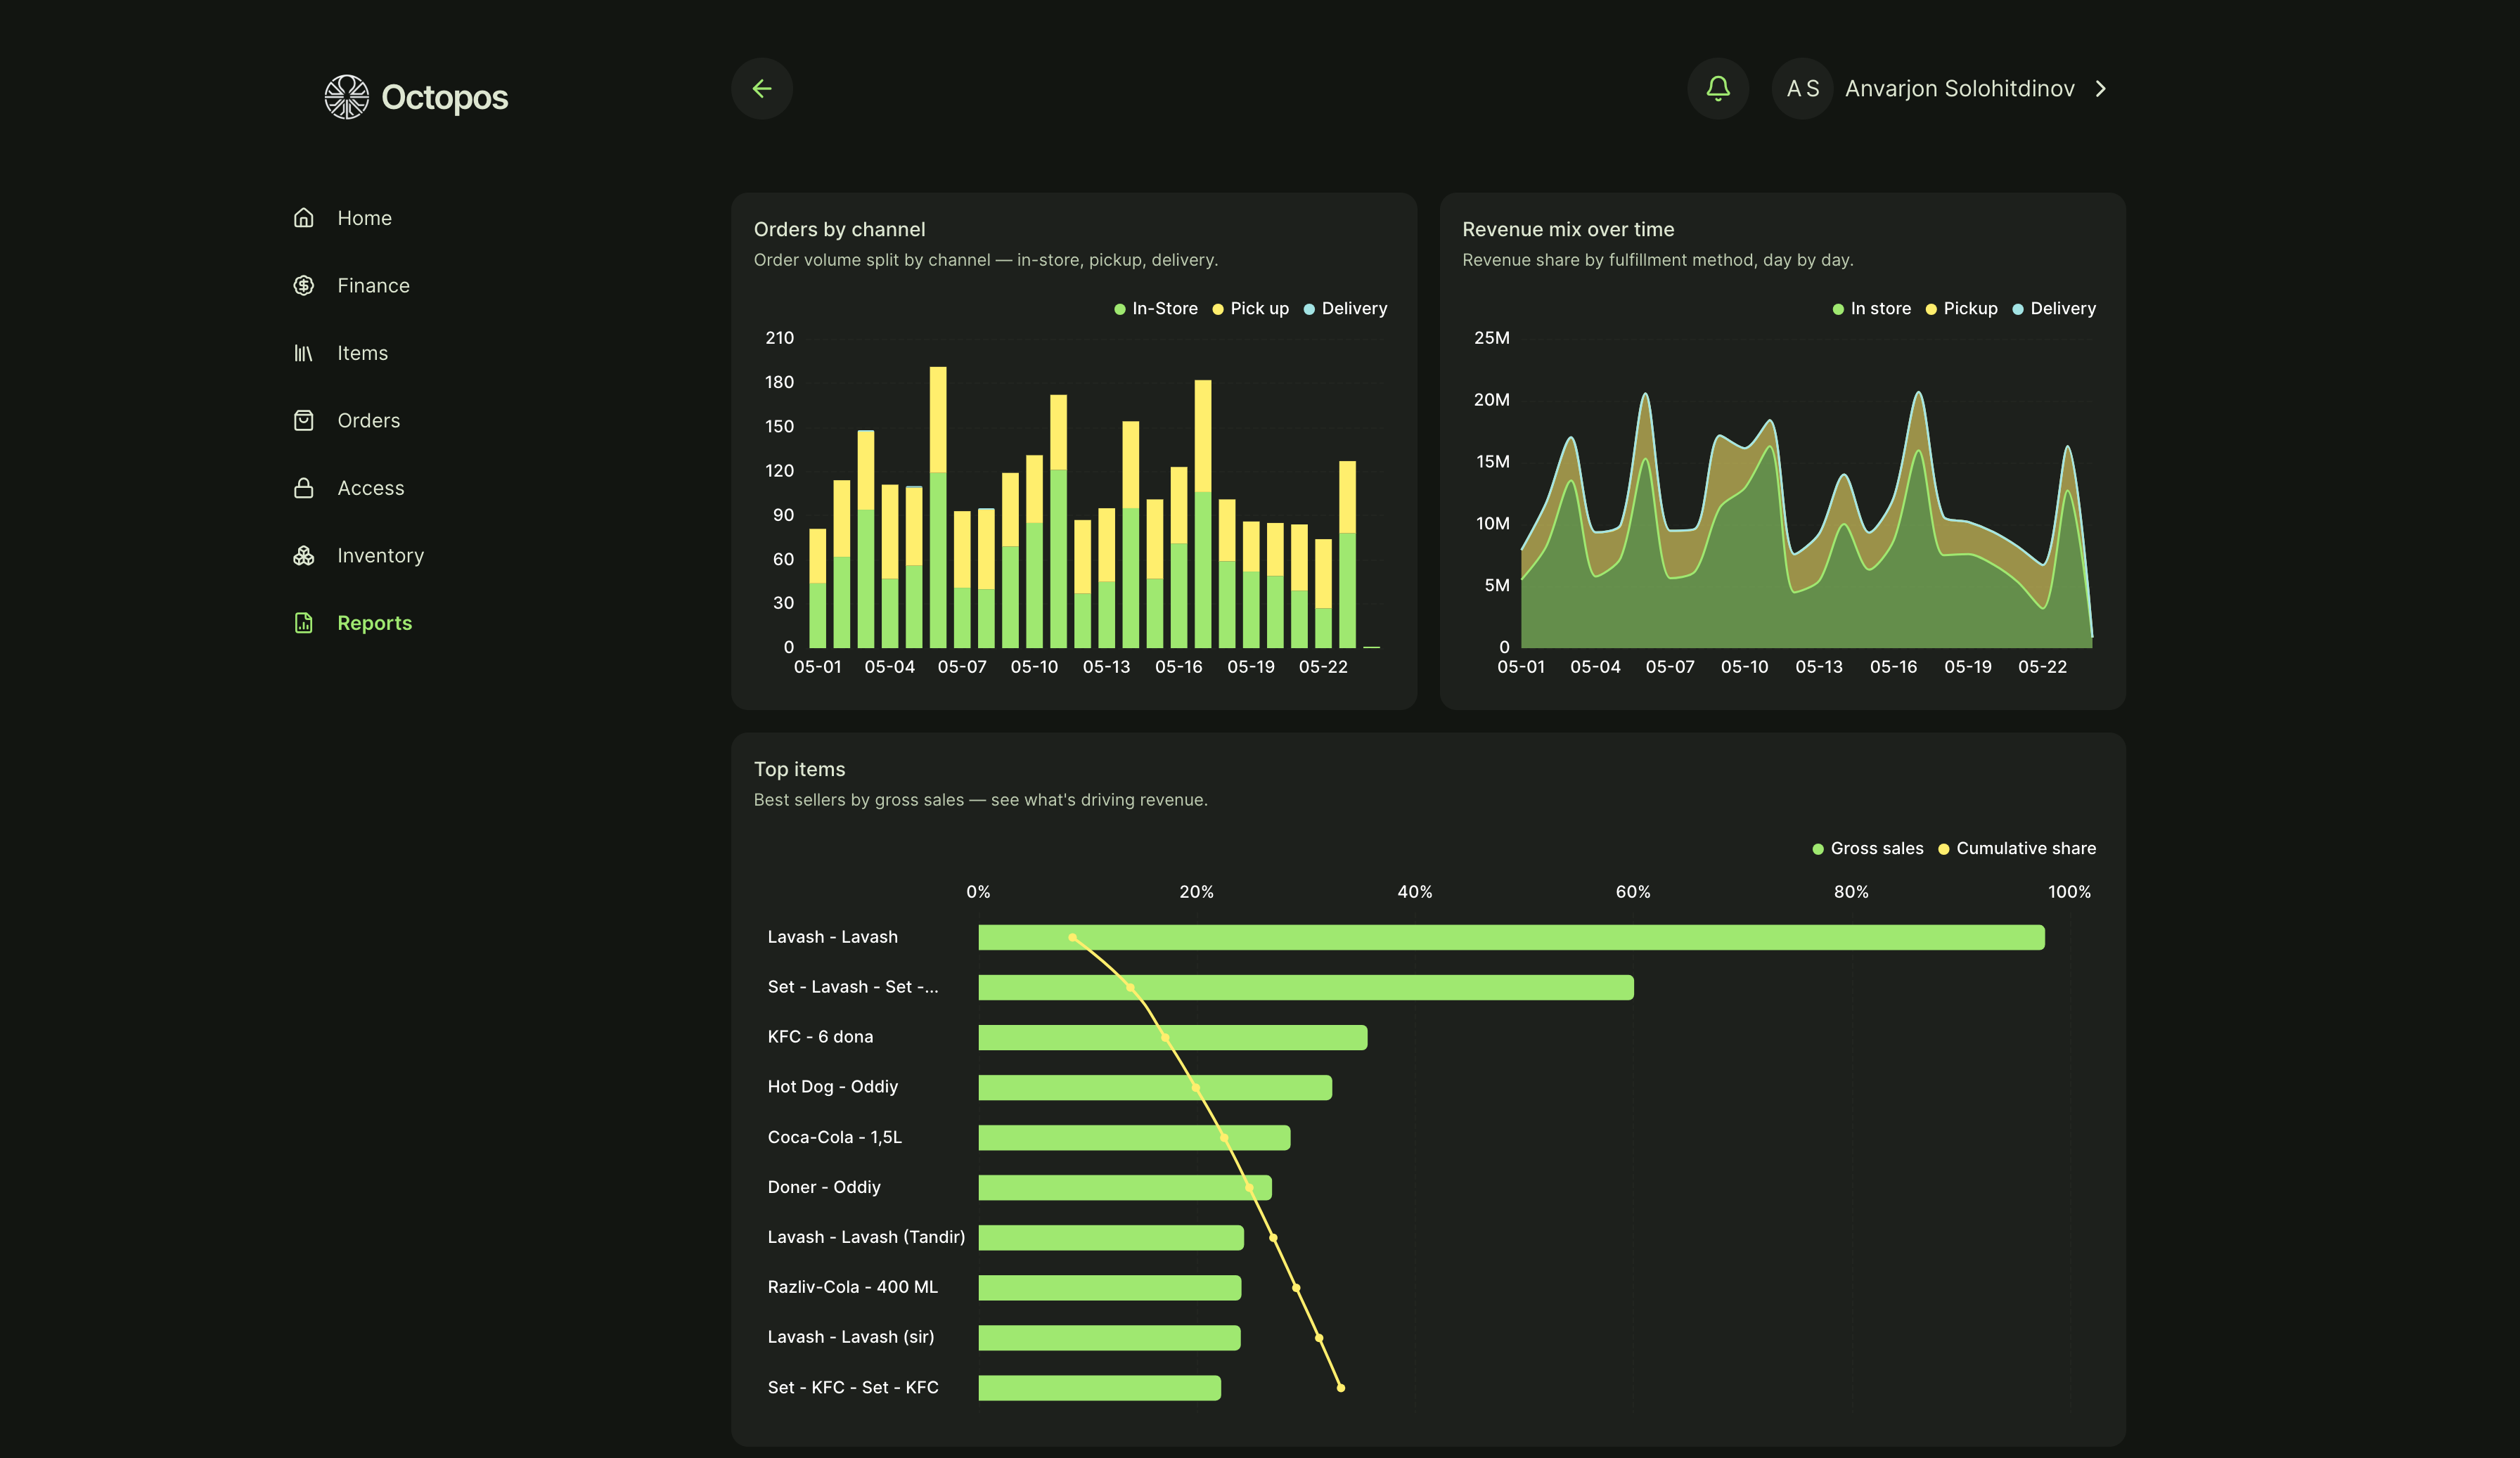Open the Finance menu item

(373, 286)
